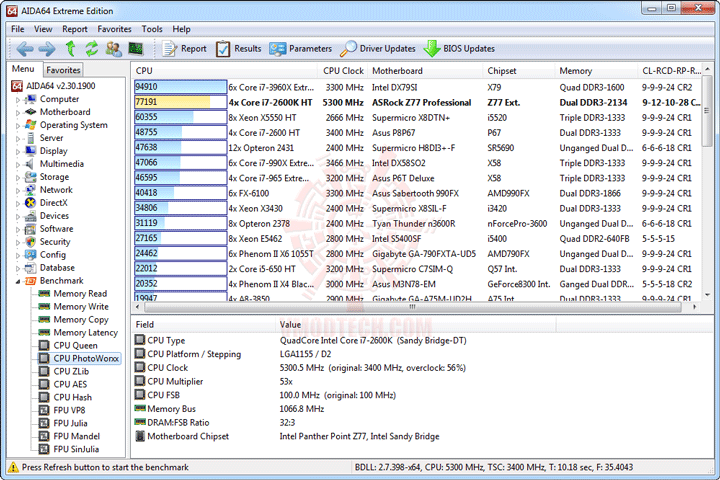Expand the Operating System tree node
720x480 pixels.
pyautogui.click(x=18, y=125)
